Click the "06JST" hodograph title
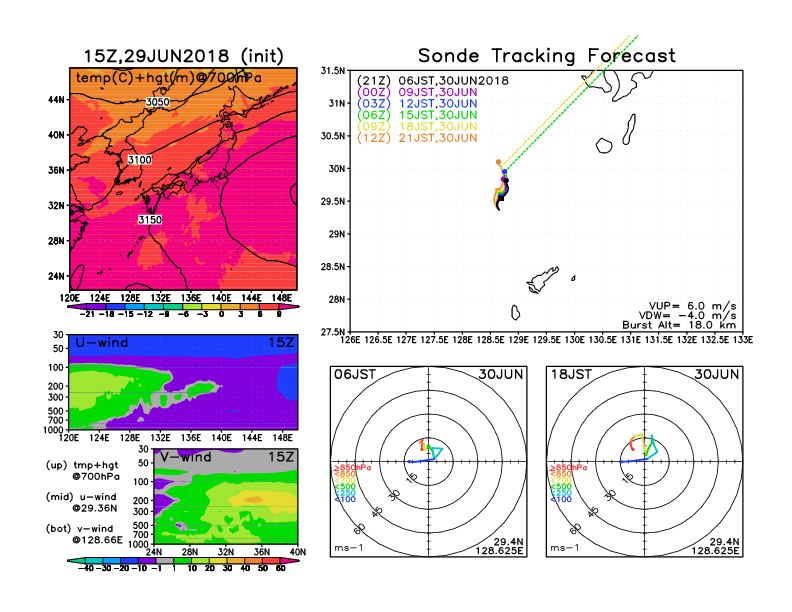792x612 pixels. point(355,375)
